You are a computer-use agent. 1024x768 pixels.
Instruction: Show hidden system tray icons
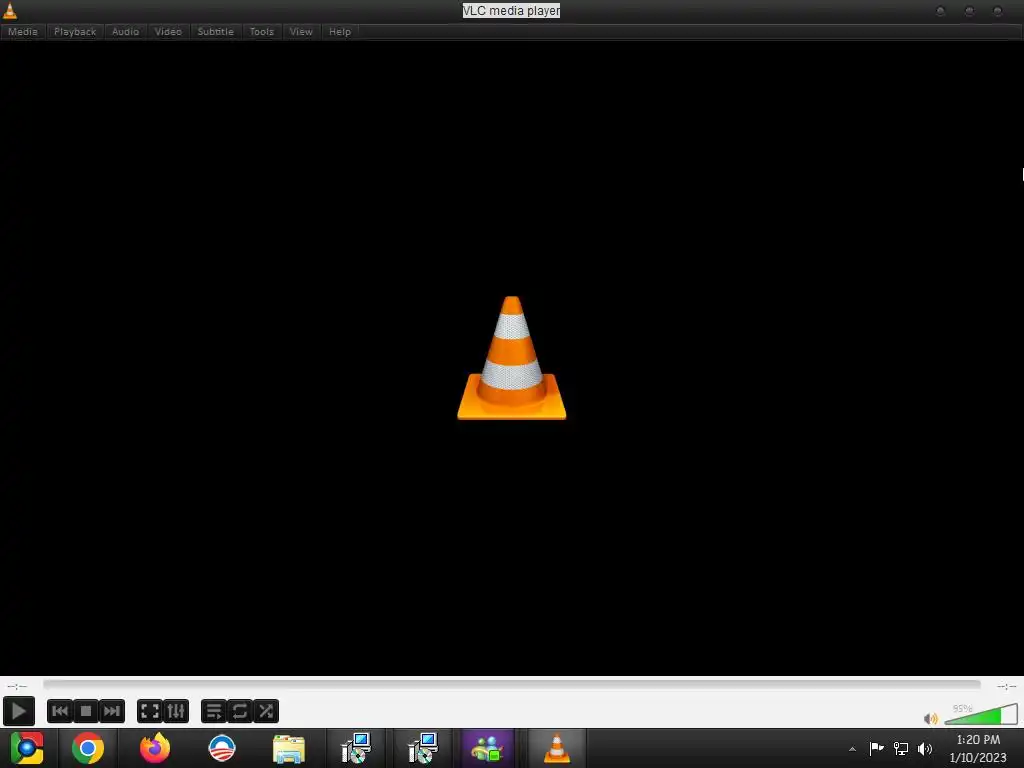(852, 749)
